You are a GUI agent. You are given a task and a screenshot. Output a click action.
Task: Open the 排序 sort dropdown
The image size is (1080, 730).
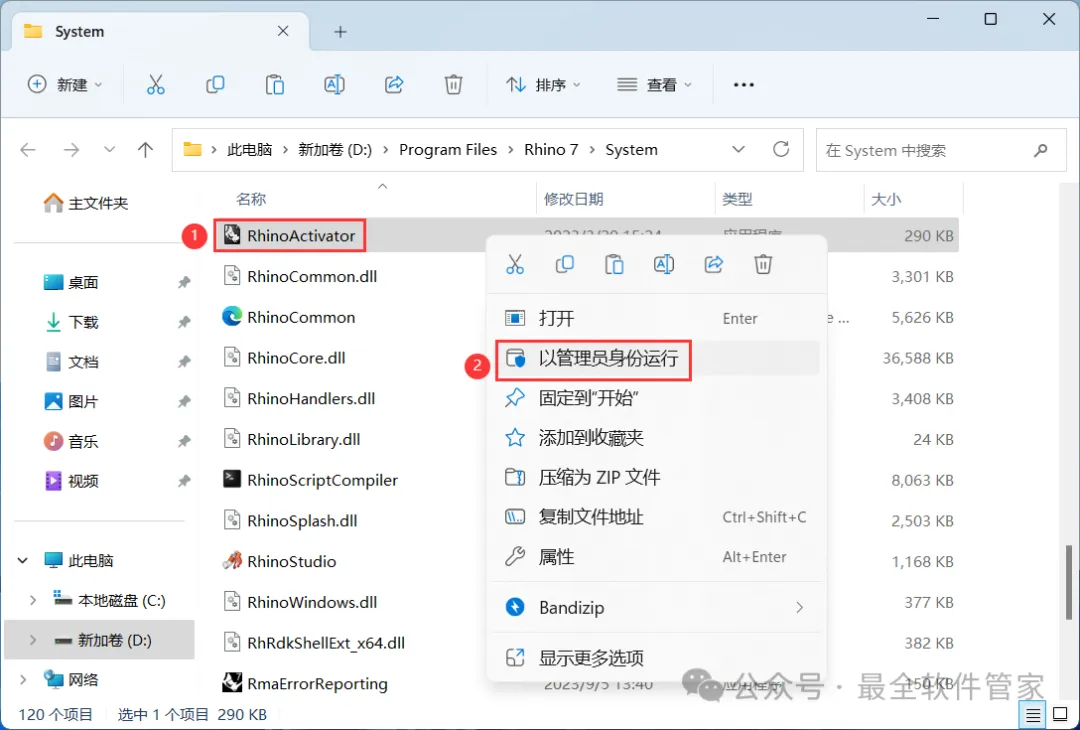[543, 85]
